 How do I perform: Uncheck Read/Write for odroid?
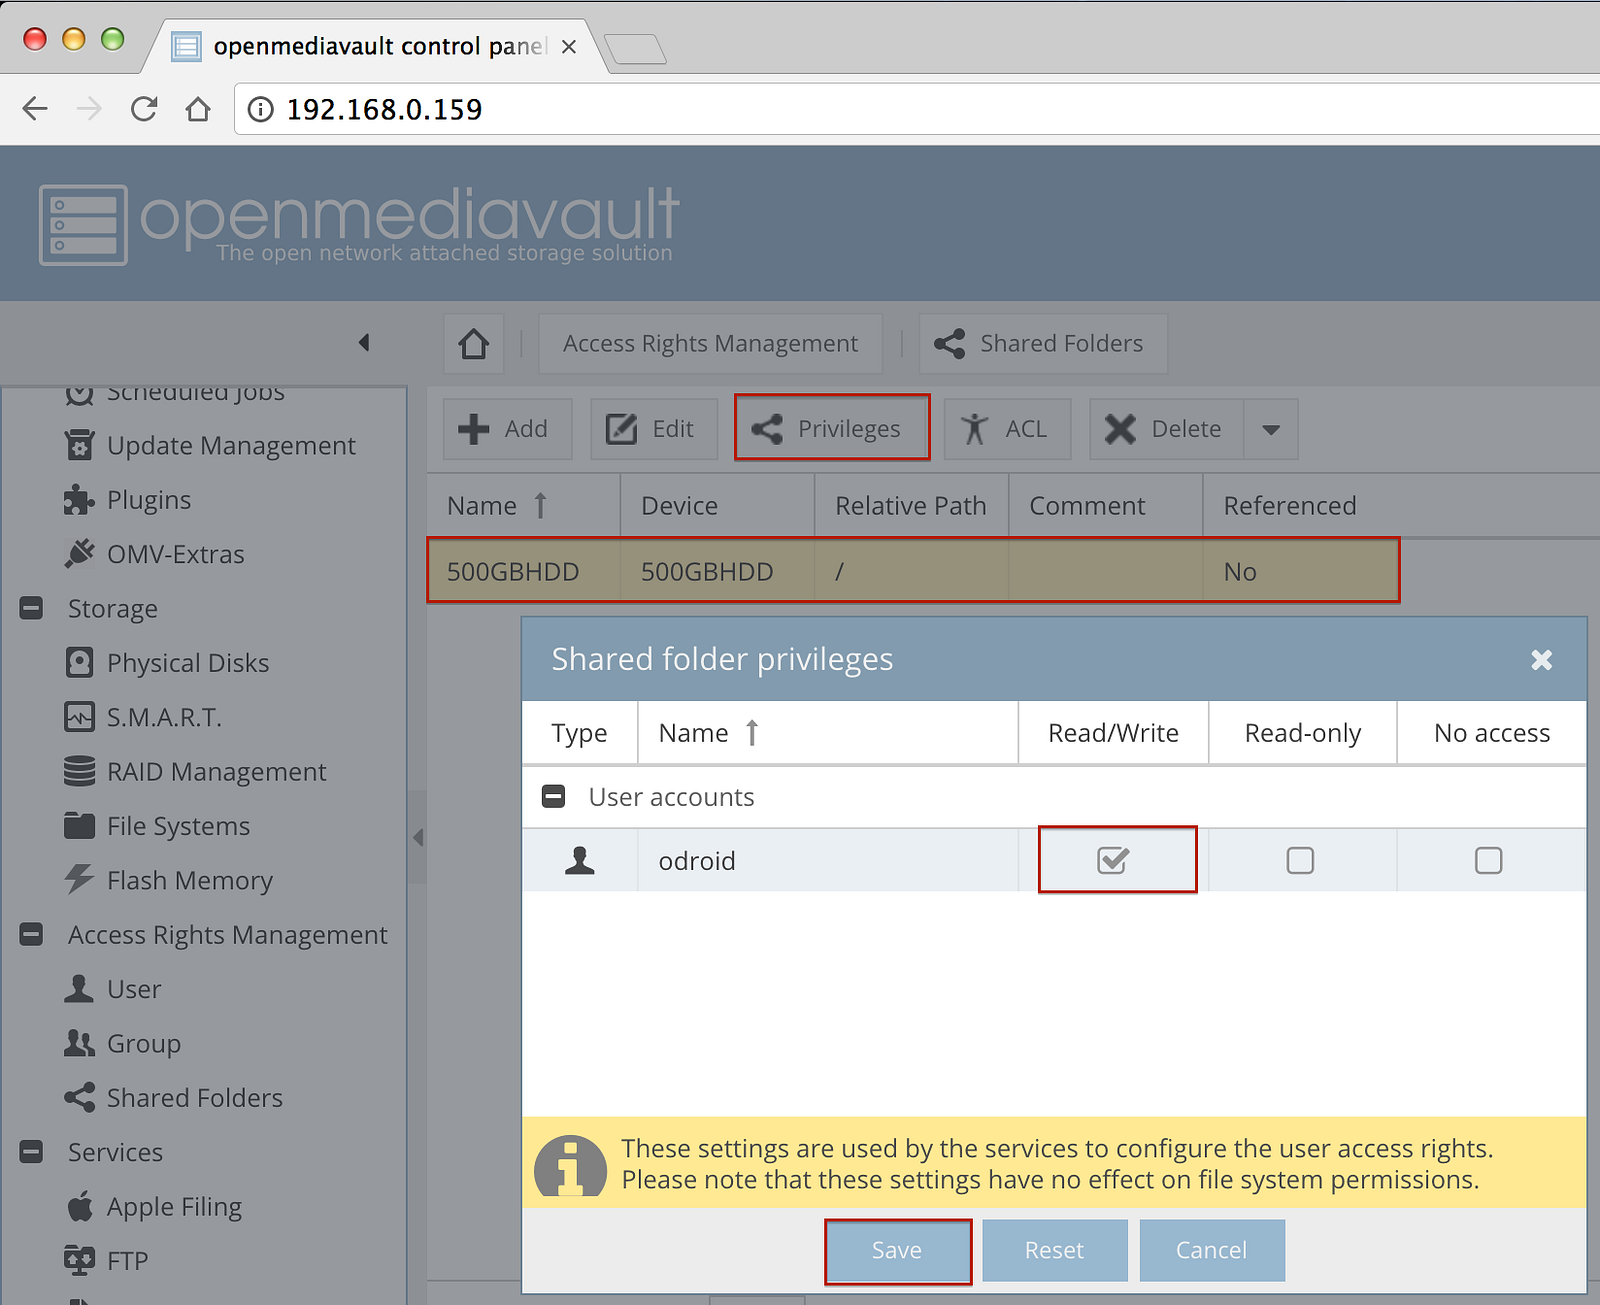click(x=1113, y=860)
